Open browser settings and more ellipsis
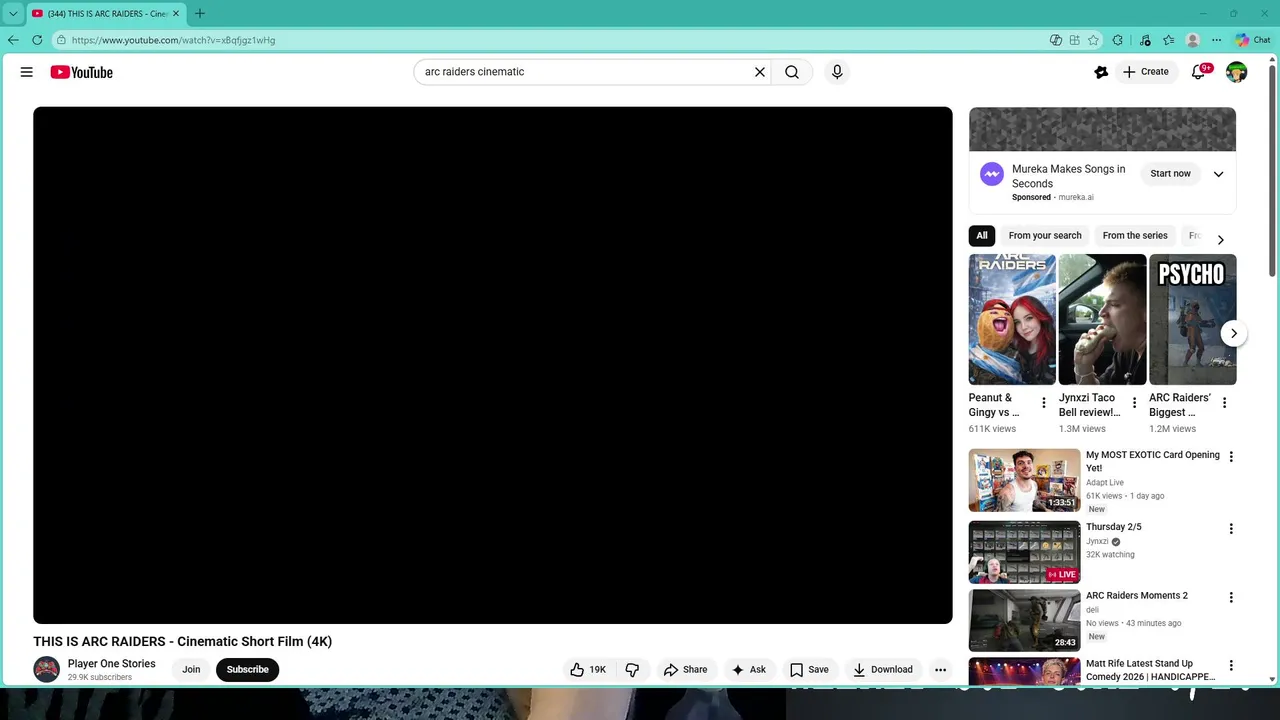This screenshot has width=1280, height=720. (x=1216, y=40)
